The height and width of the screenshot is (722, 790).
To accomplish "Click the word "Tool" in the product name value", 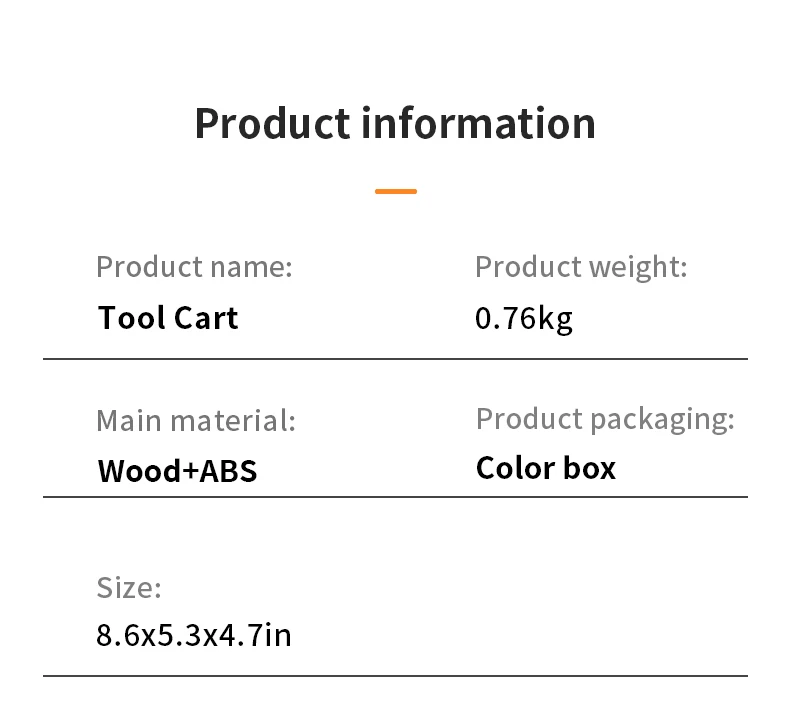I will coord(130,318).
